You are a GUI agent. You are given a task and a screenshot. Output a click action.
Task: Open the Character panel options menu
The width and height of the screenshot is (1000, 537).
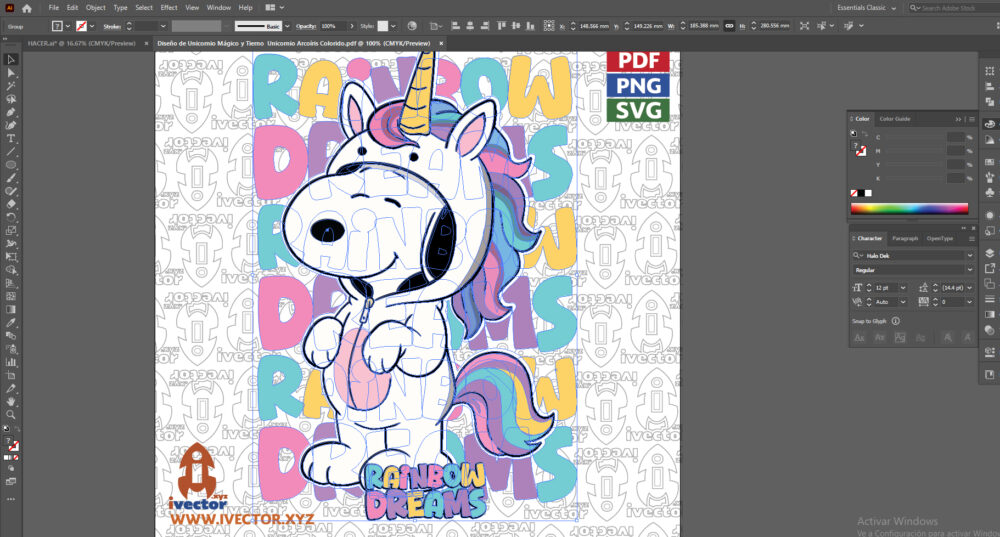(971, 239)
